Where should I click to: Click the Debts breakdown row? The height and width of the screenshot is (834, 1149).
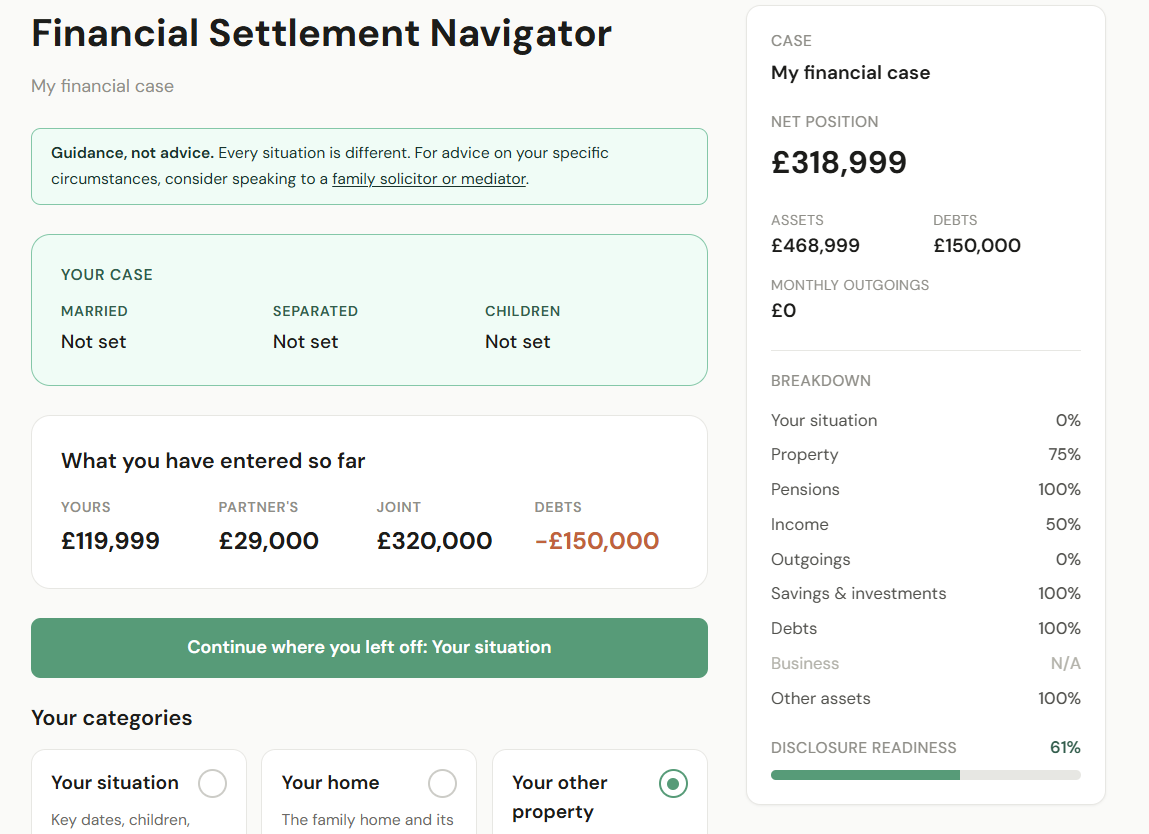(925, 629)
